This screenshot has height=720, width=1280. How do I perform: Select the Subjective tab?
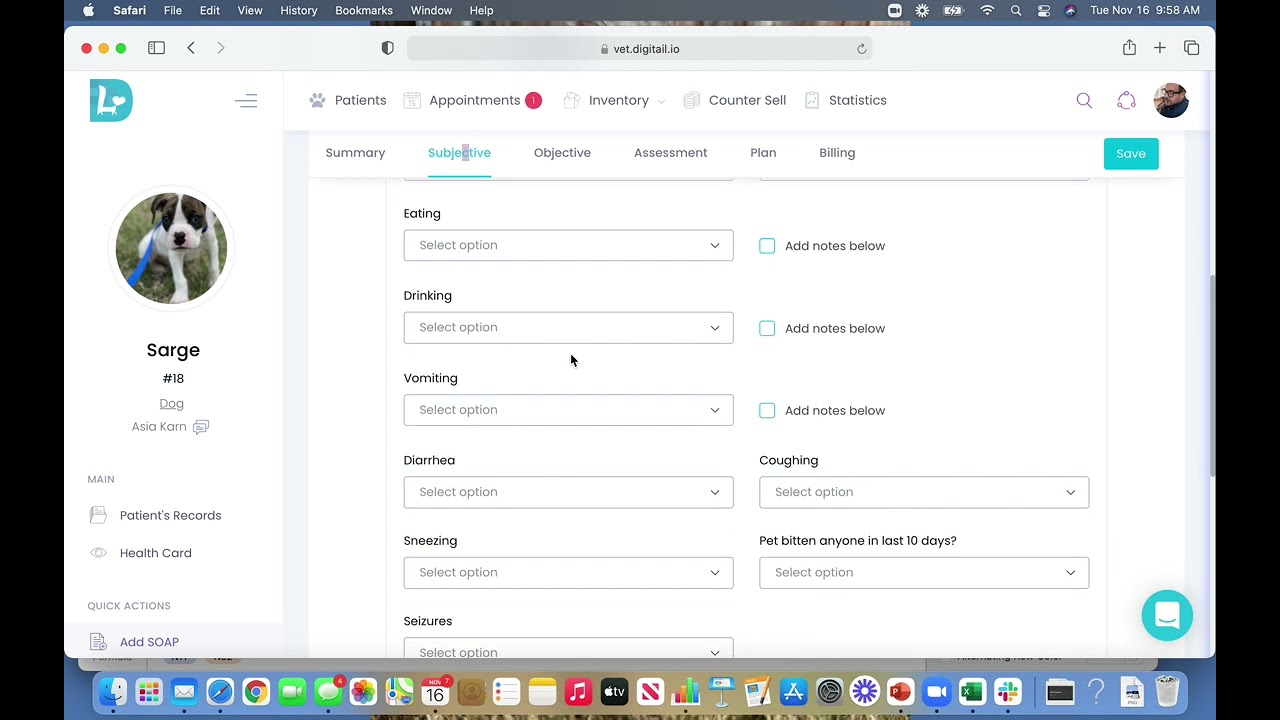click(459, 153)
